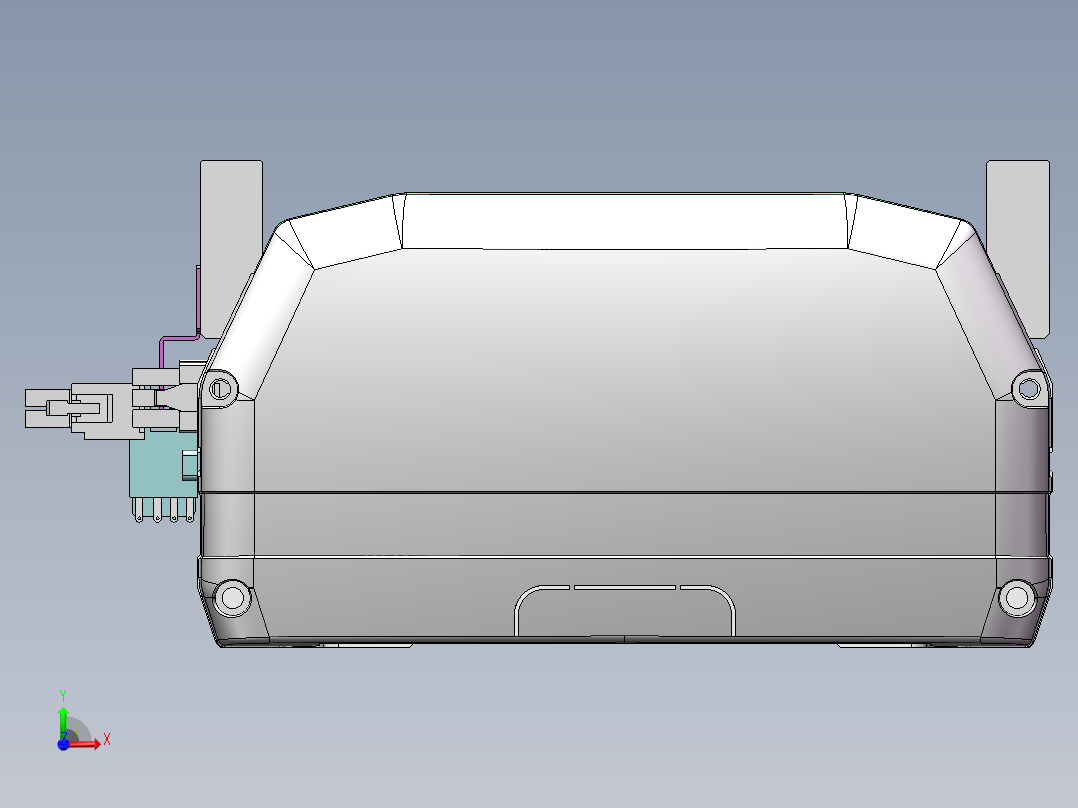Screen dimensions: 1078x808
Task: Select the white top chamfer face of the housing
Action: click(x=624, y=221)
